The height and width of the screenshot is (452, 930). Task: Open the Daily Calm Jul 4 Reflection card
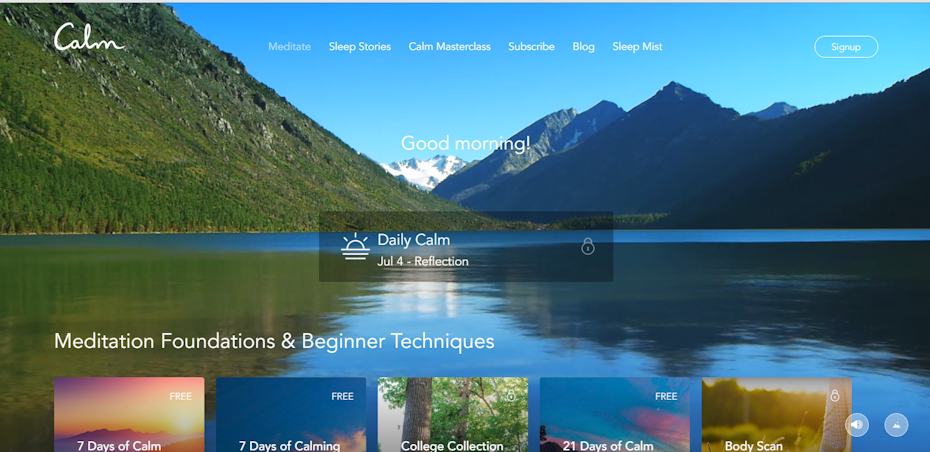[466, 246]
